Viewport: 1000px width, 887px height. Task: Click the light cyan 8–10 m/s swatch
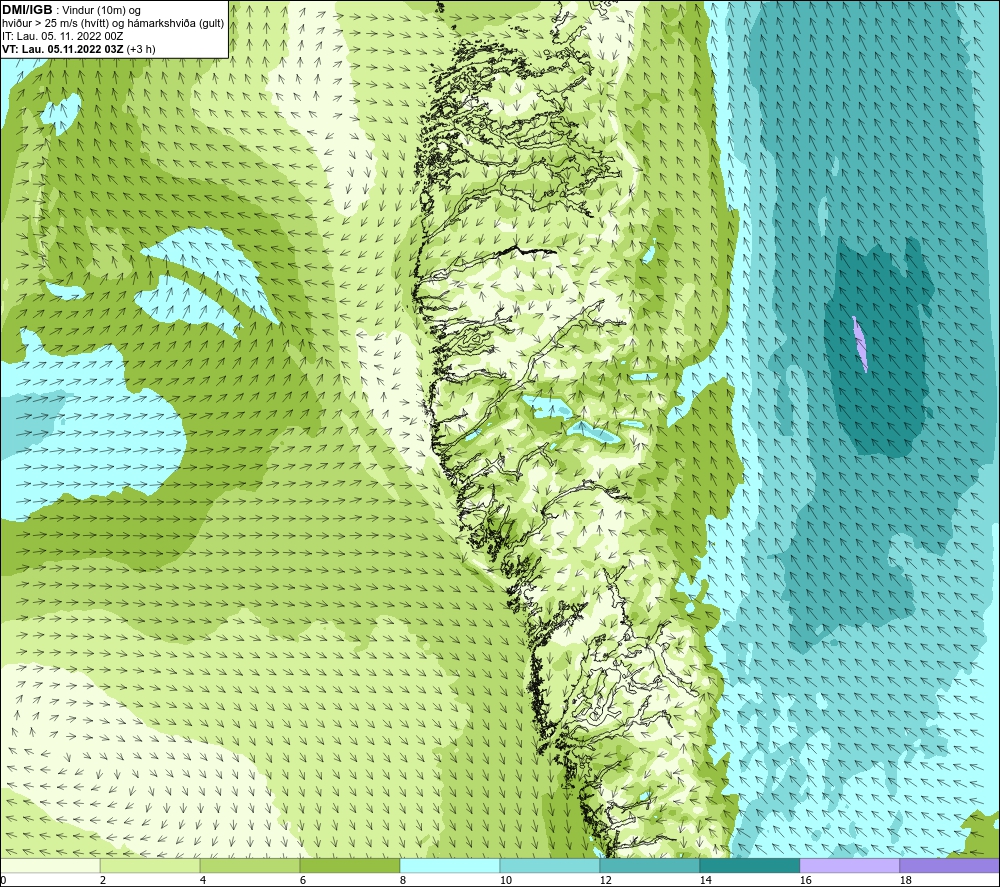click(x=450, y=865)
